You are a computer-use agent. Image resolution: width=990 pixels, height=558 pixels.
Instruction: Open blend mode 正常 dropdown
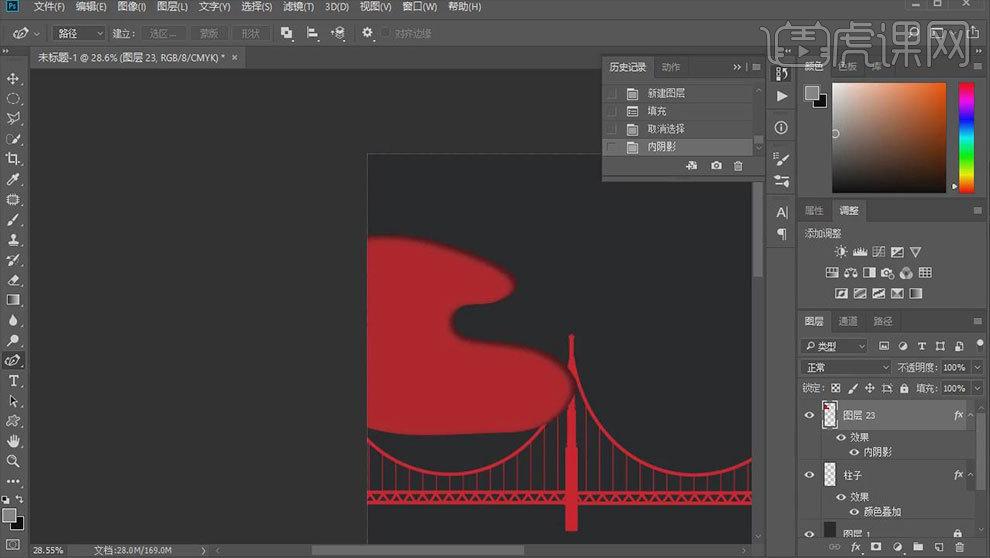point(846,367)
